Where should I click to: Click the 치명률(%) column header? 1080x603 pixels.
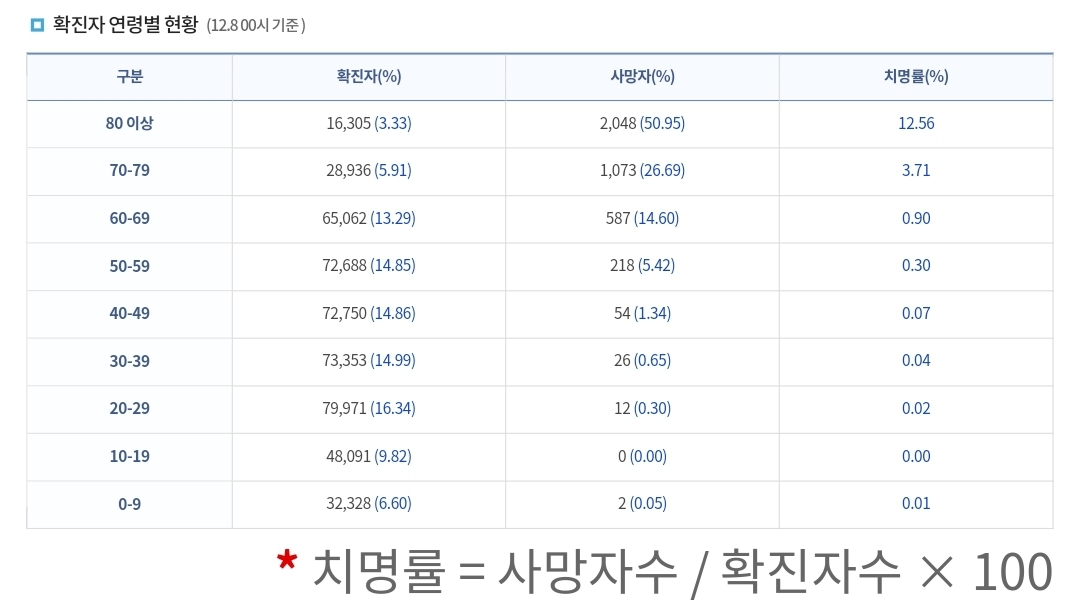[916, 76]
